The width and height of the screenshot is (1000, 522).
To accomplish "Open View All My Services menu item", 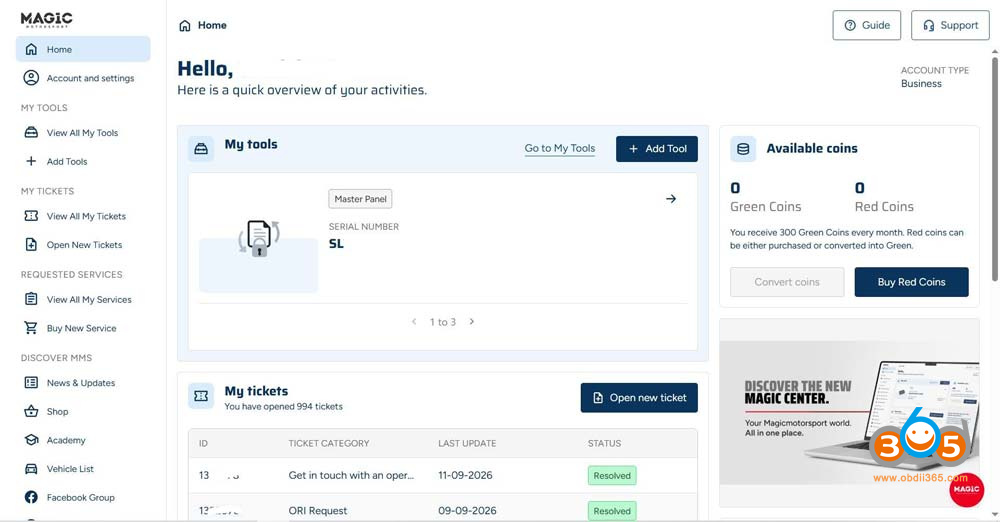I will pyautogui.click(x=83, y=299).
